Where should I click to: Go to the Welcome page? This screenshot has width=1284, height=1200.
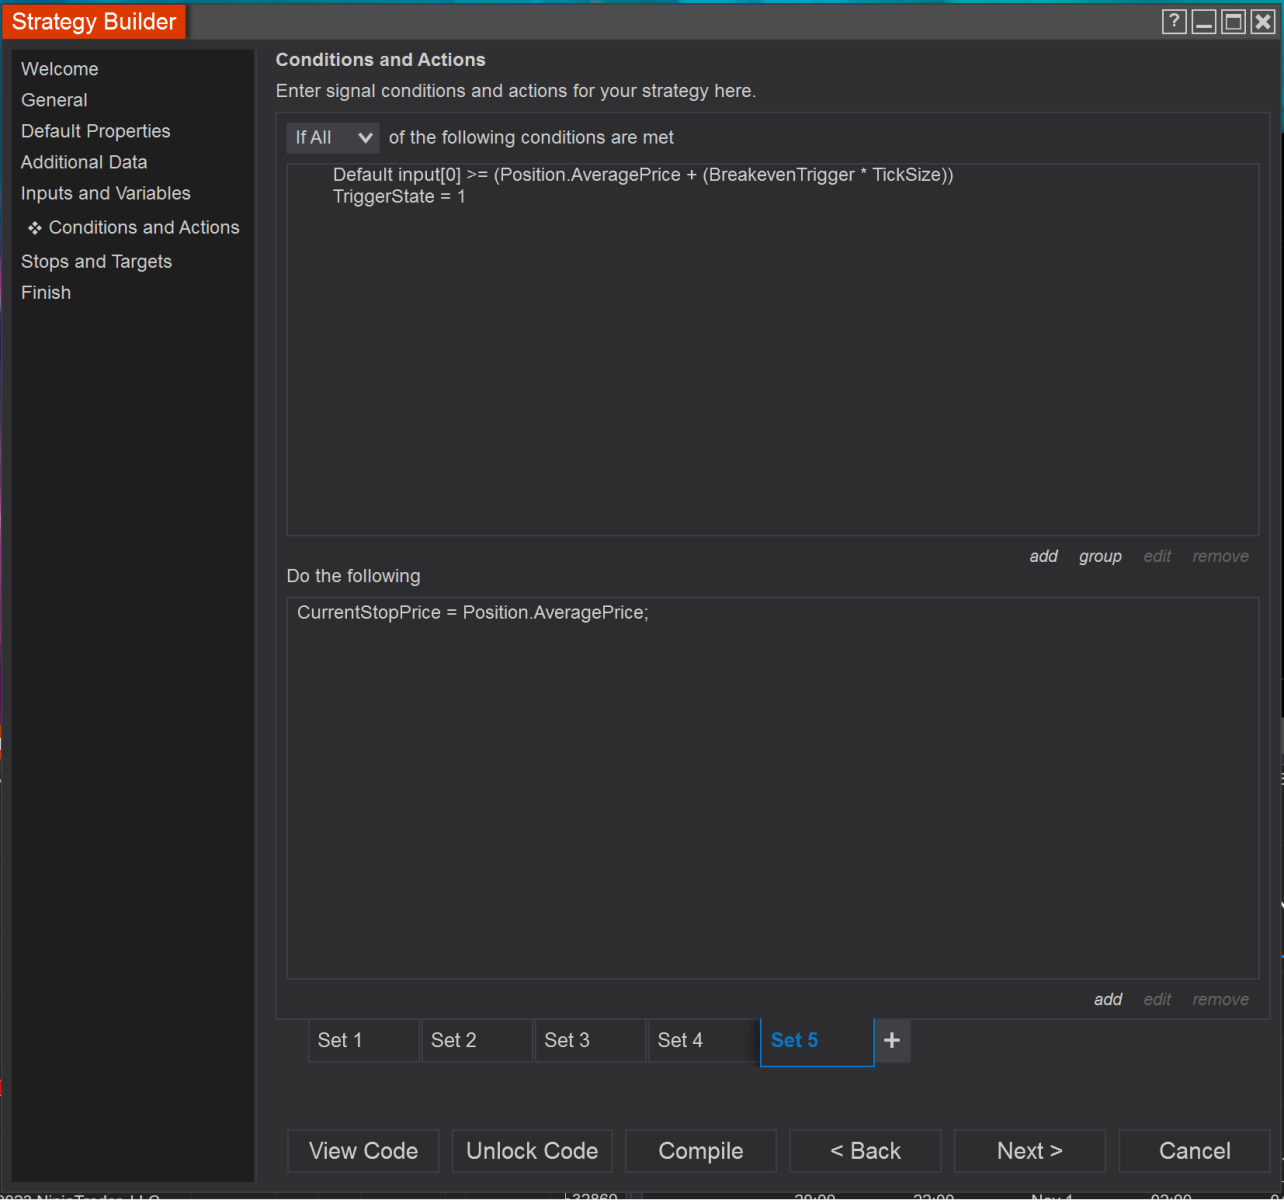coord(60,69)
